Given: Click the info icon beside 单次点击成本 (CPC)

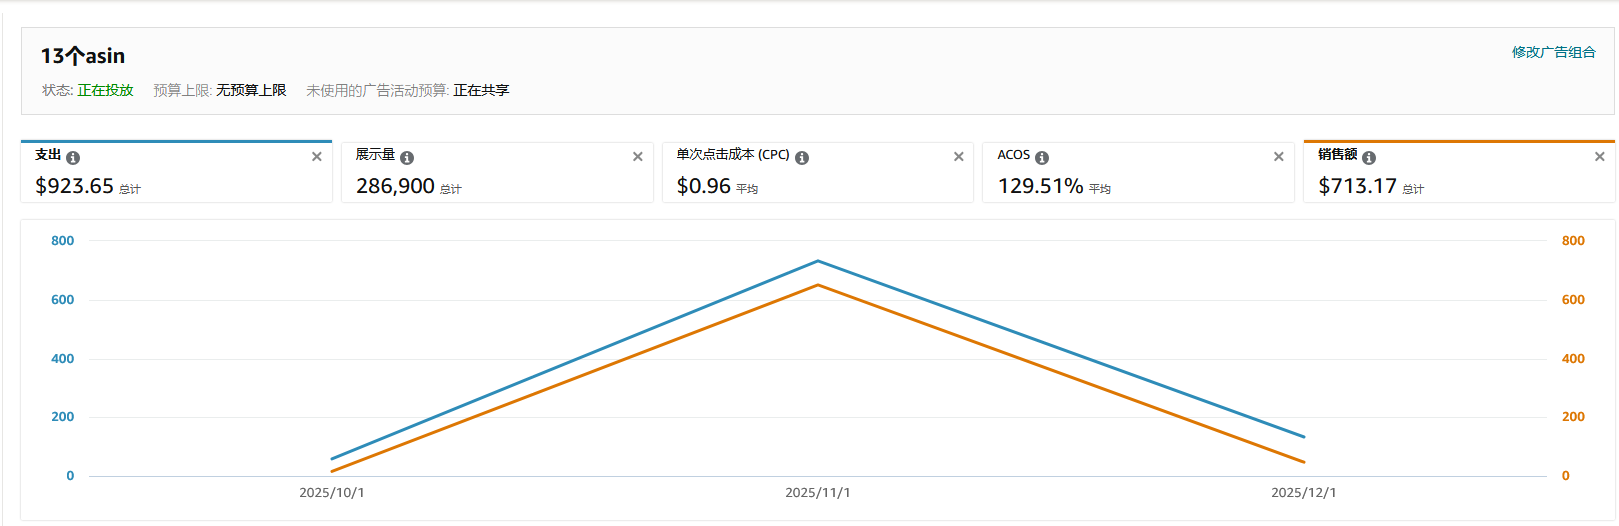Looking at the screenshot, I should [x=802, y=158].
